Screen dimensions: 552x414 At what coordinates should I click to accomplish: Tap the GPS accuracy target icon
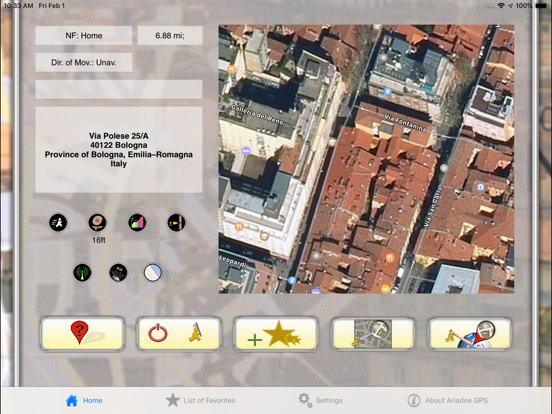[x=97, y=222]
